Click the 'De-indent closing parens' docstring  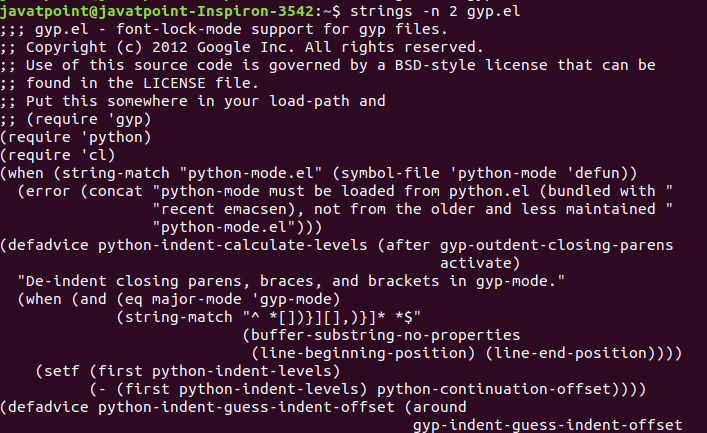coord(291,281)
